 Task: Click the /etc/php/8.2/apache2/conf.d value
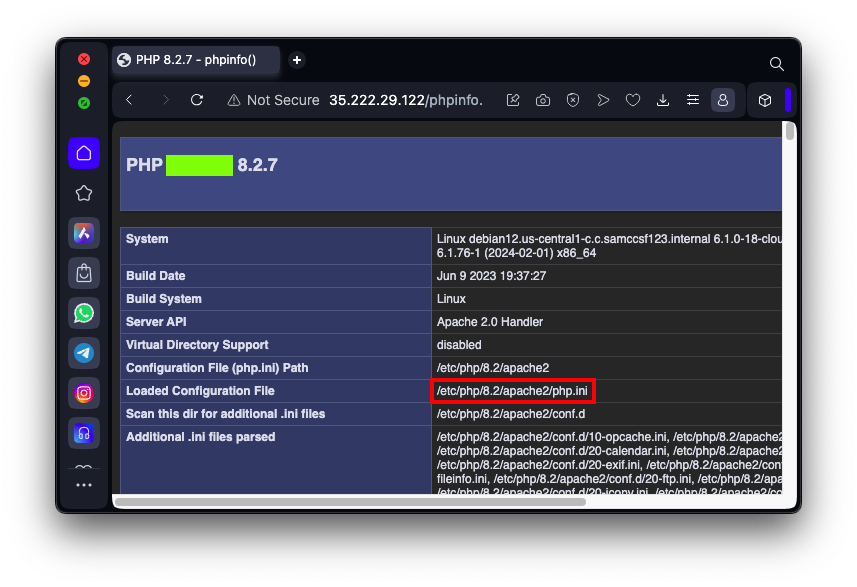tap(510, 414)
